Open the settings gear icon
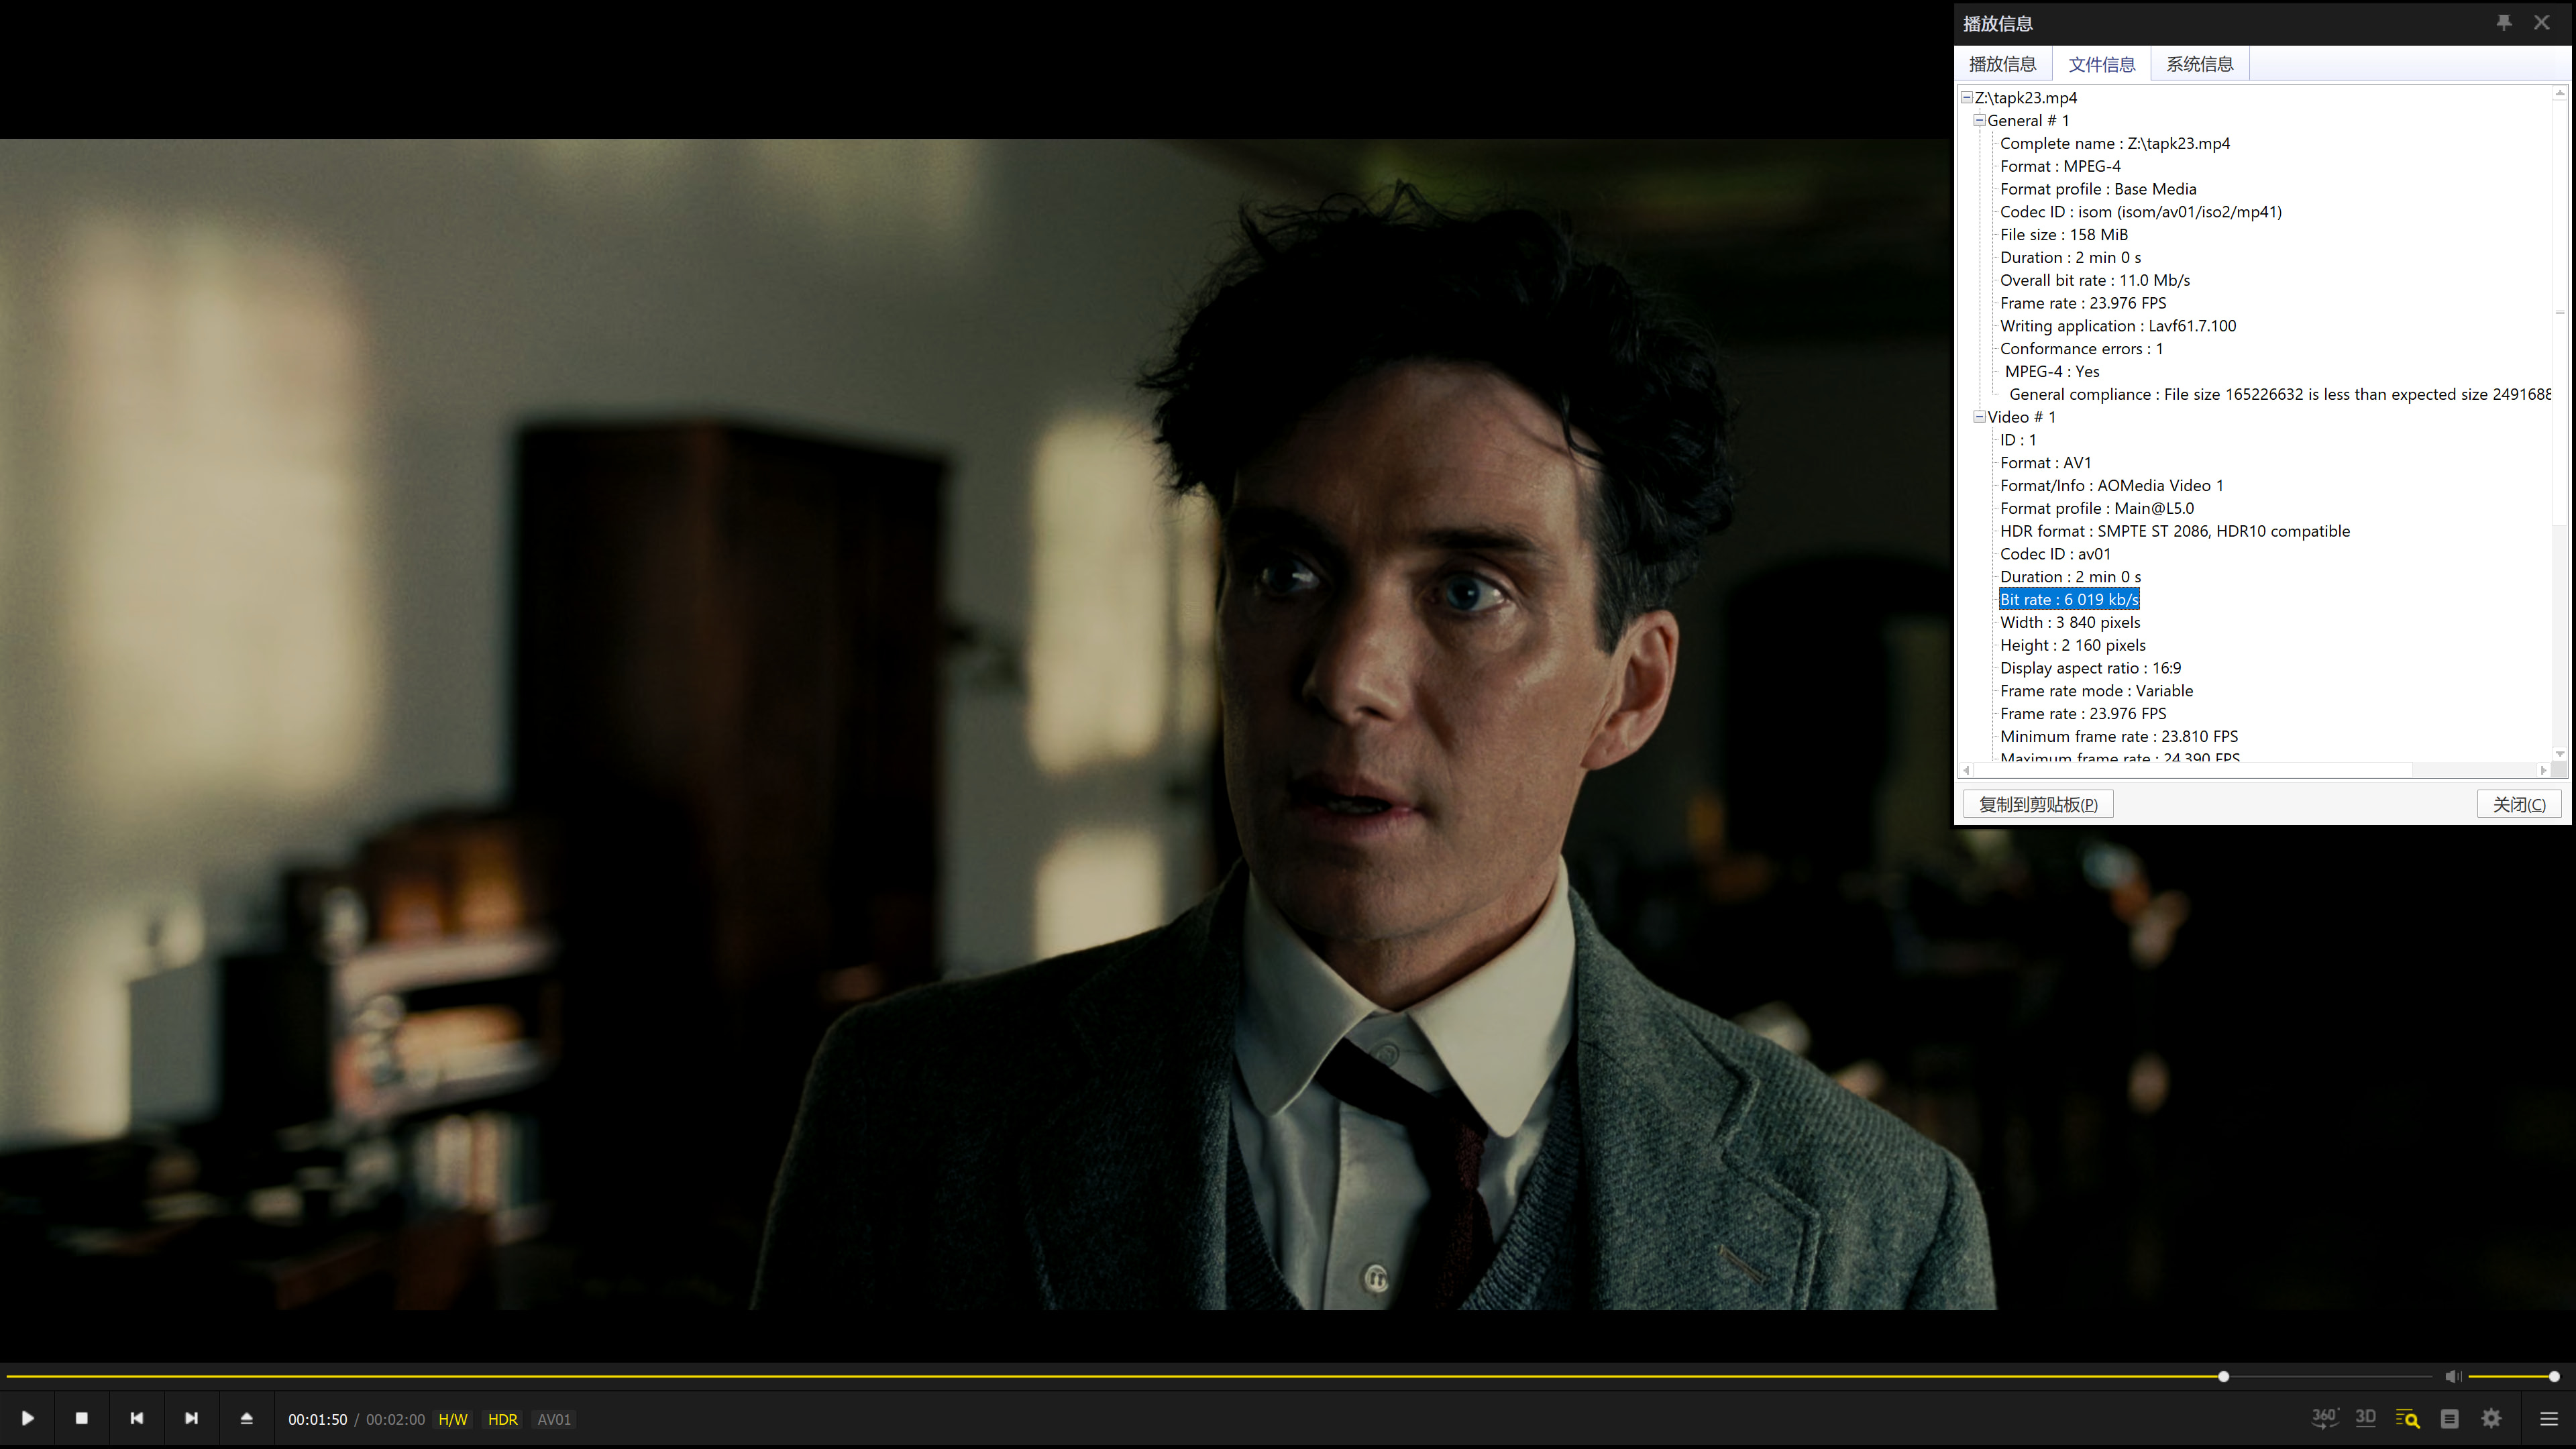The height and width of the screenshot is (1449, 2576). pos(2491,1418)
